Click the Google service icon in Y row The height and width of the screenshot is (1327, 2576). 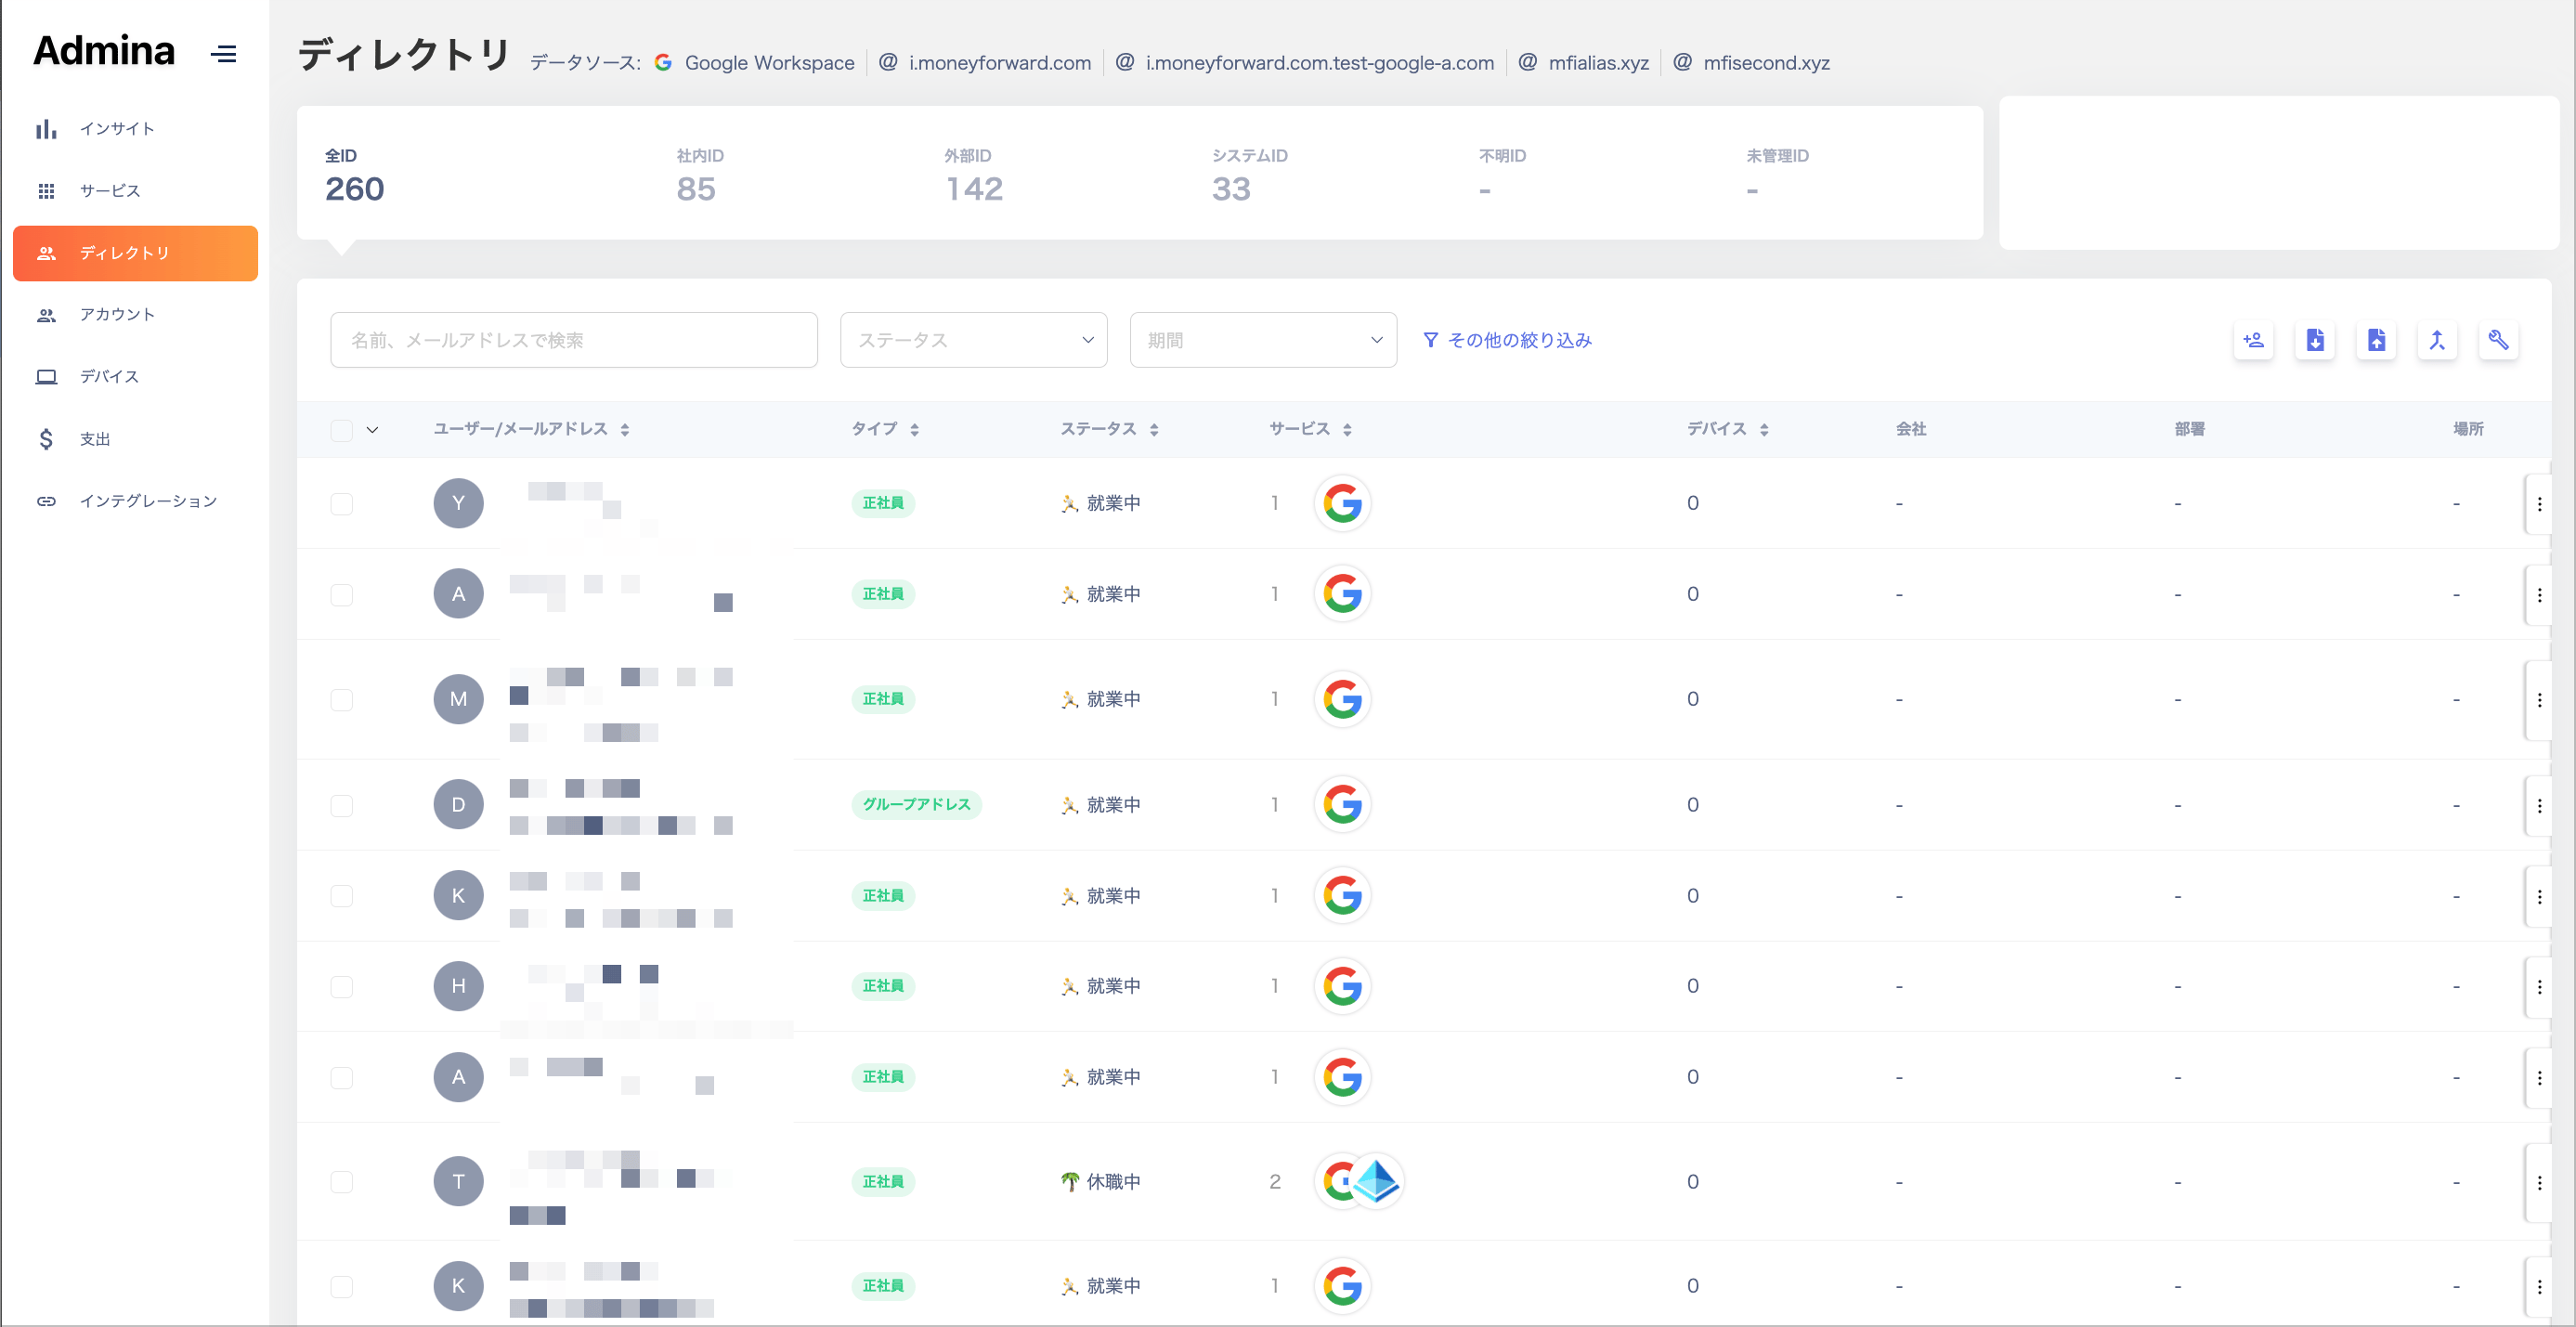pyautogui.click(x=1342, y=503)
